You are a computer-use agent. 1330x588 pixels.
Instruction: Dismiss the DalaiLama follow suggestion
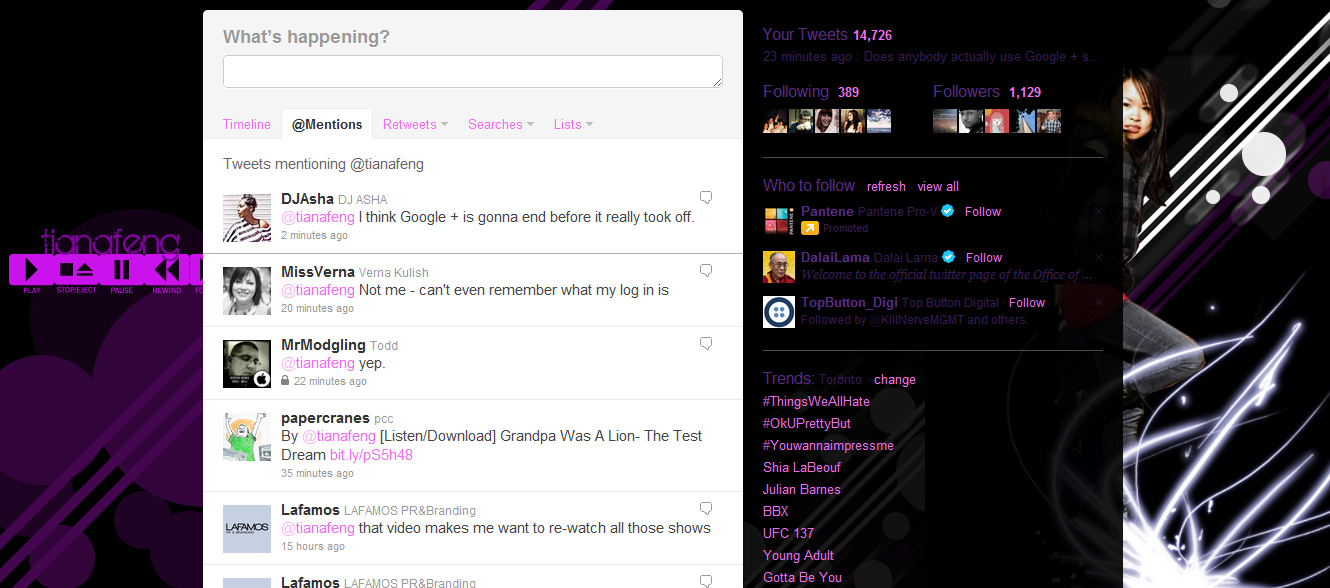(1099, 258)
